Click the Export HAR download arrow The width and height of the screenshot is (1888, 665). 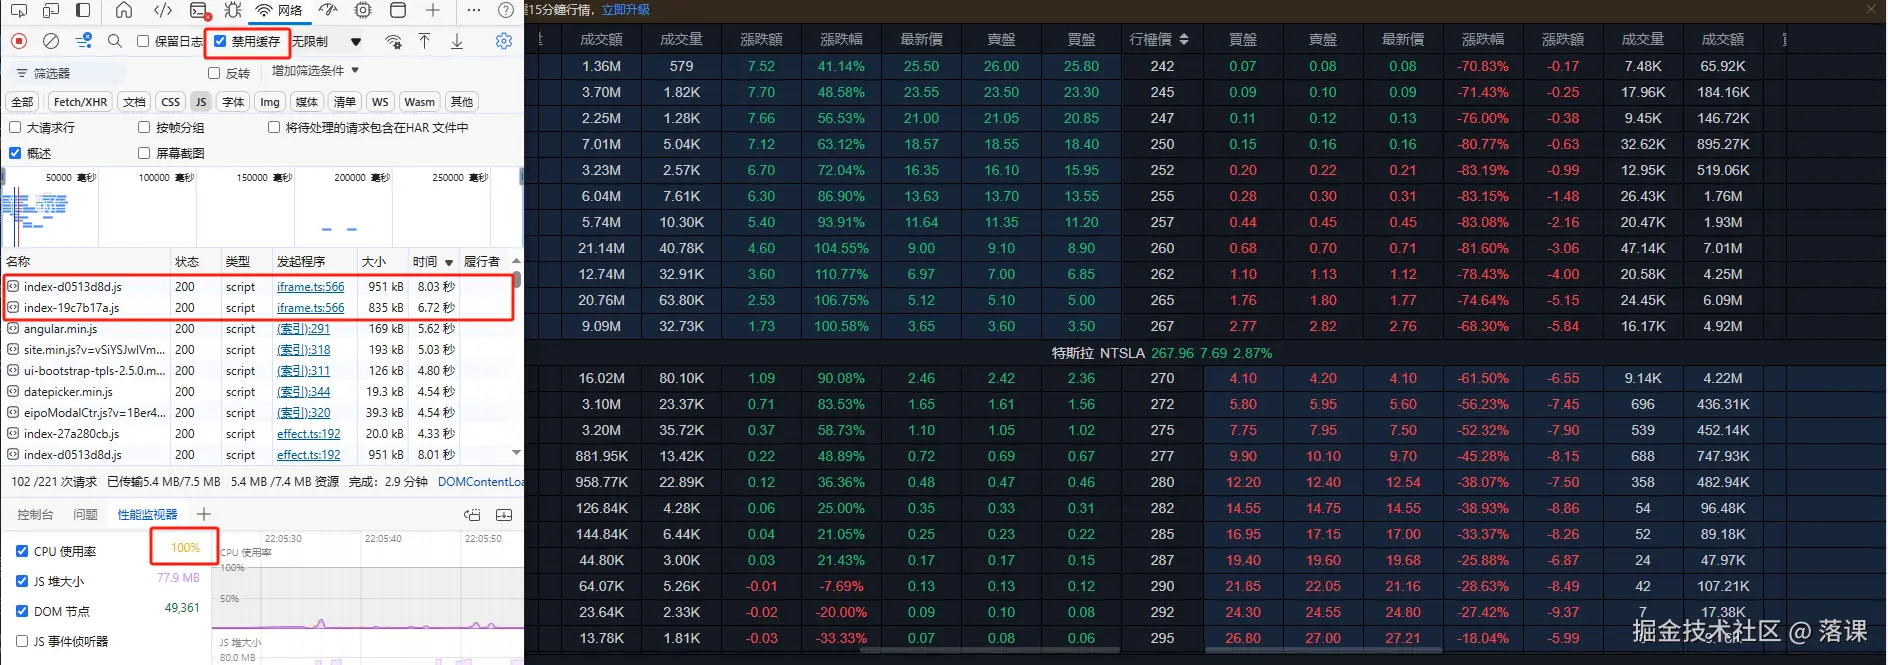click(x=457, y=41)
